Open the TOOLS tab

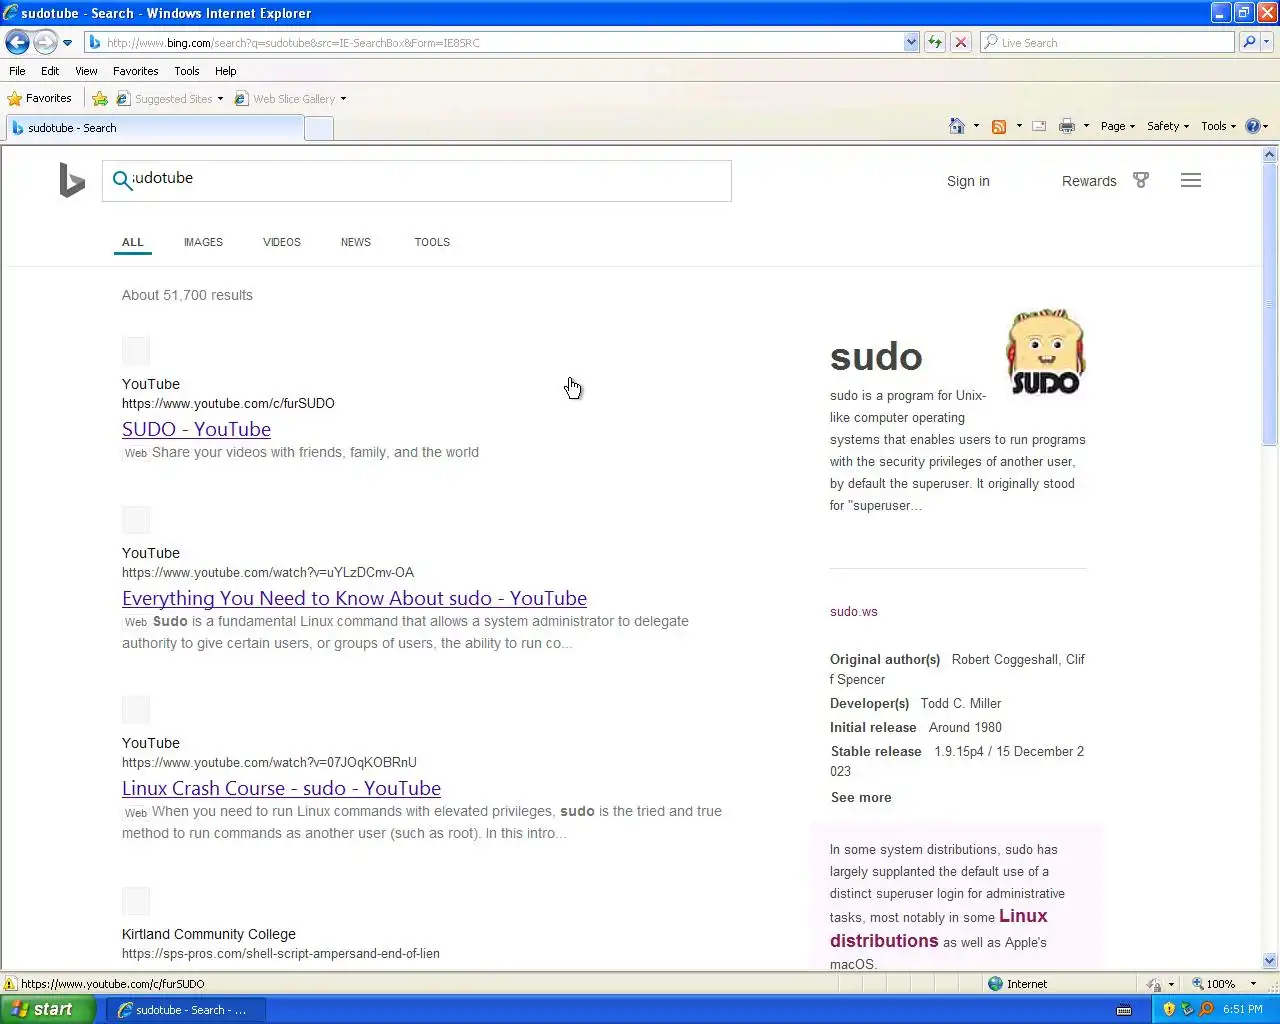coord(432,242)
